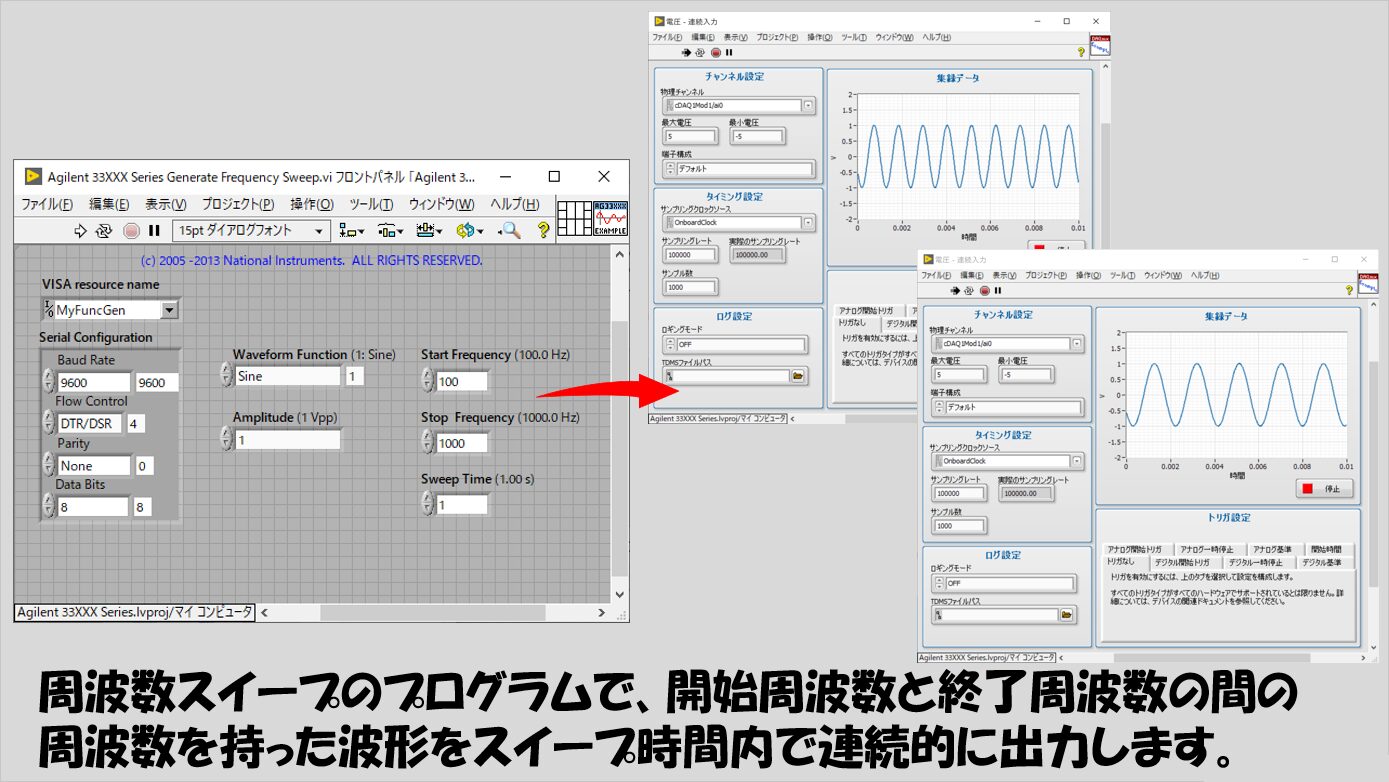Open the 操作(O) menu in the Agilent window

311,204
